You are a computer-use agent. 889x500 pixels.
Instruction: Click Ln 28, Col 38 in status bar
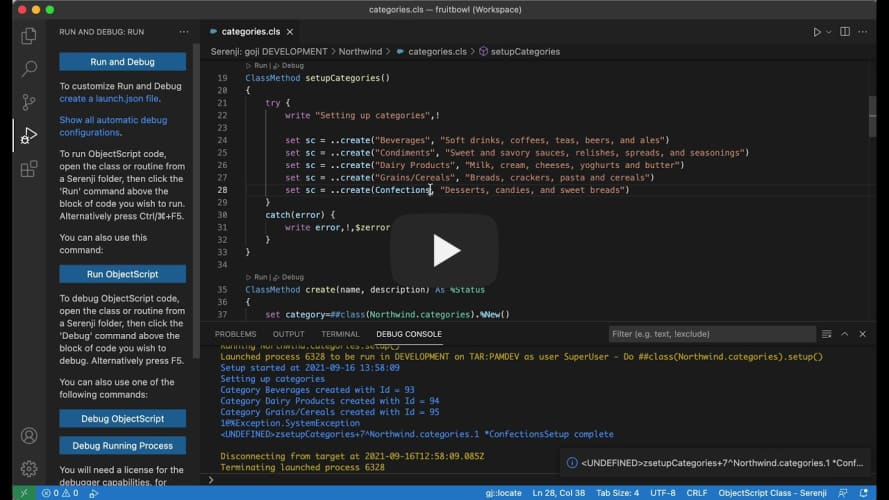(558, 493)
